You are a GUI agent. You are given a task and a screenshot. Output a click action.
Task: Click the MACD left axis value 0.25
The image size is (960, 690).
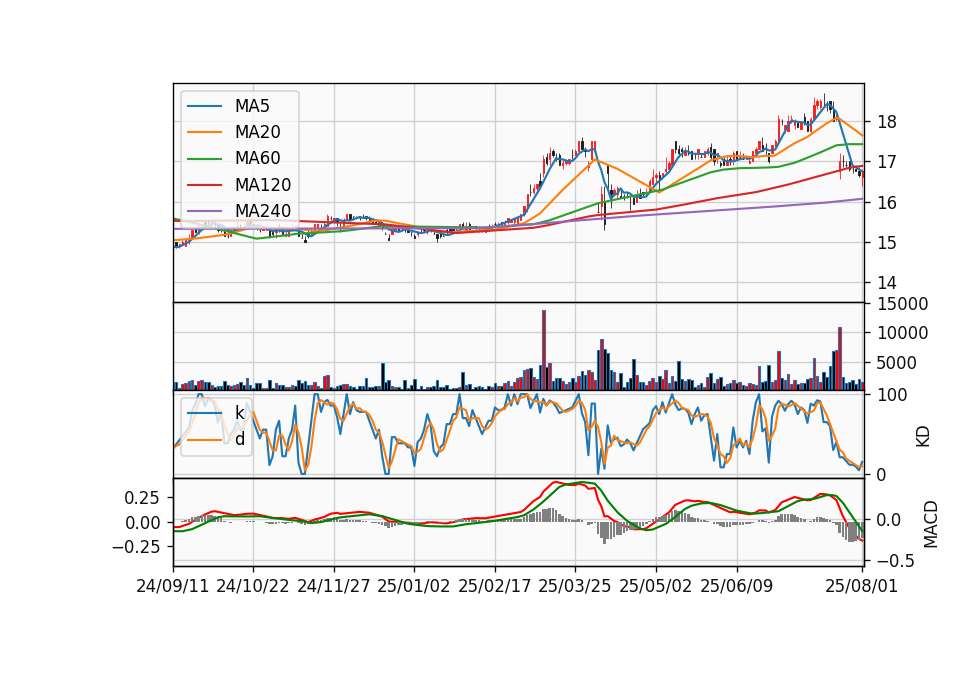(x=142, y=498)
